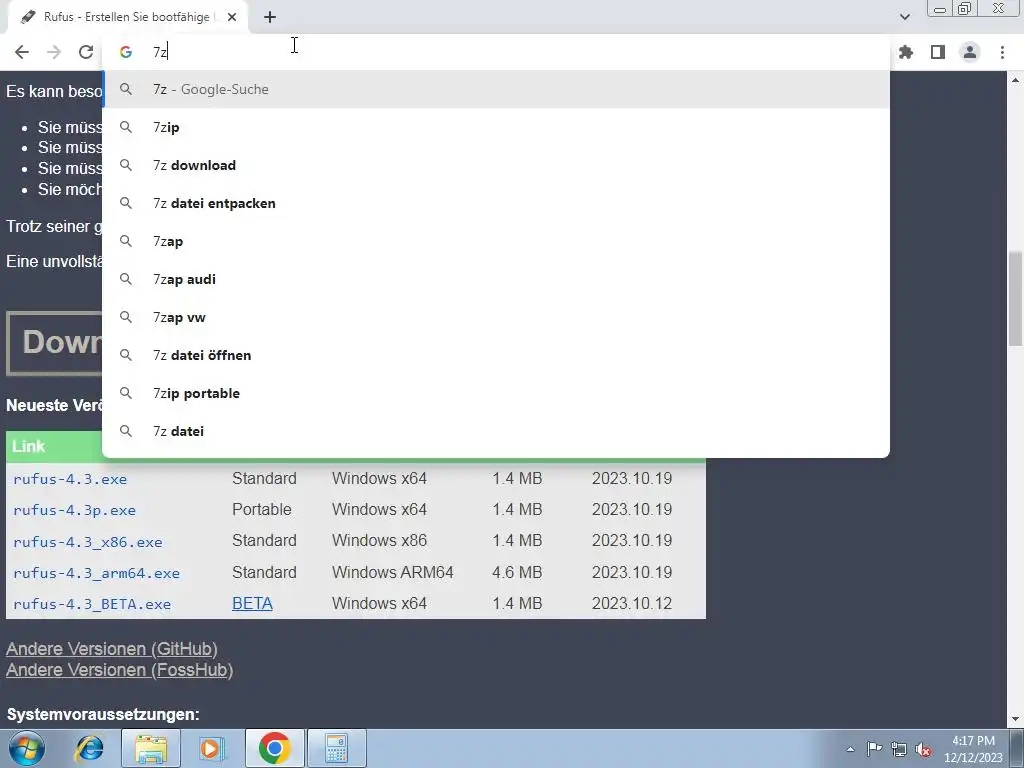Close the Rufus tab
Image resolution: width=1024 pixels, height=768 pixels.
231,17
